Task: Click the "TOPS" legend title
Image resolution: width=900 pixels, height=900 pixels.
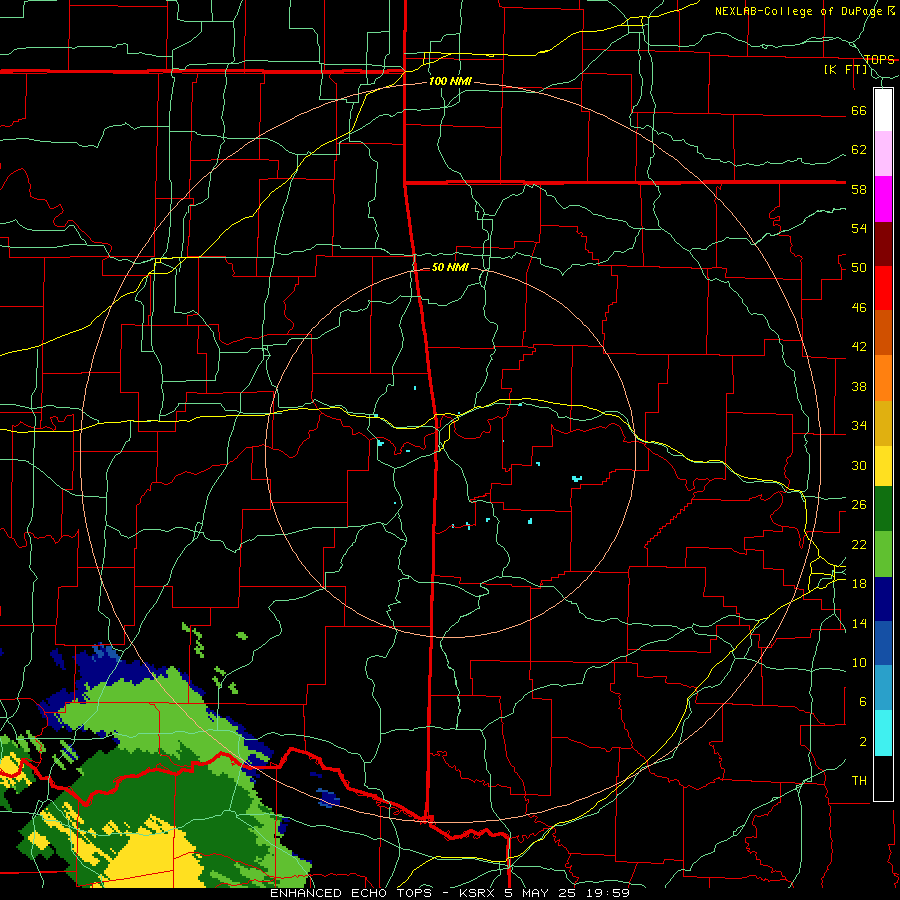Action: (x=879, y=59)
